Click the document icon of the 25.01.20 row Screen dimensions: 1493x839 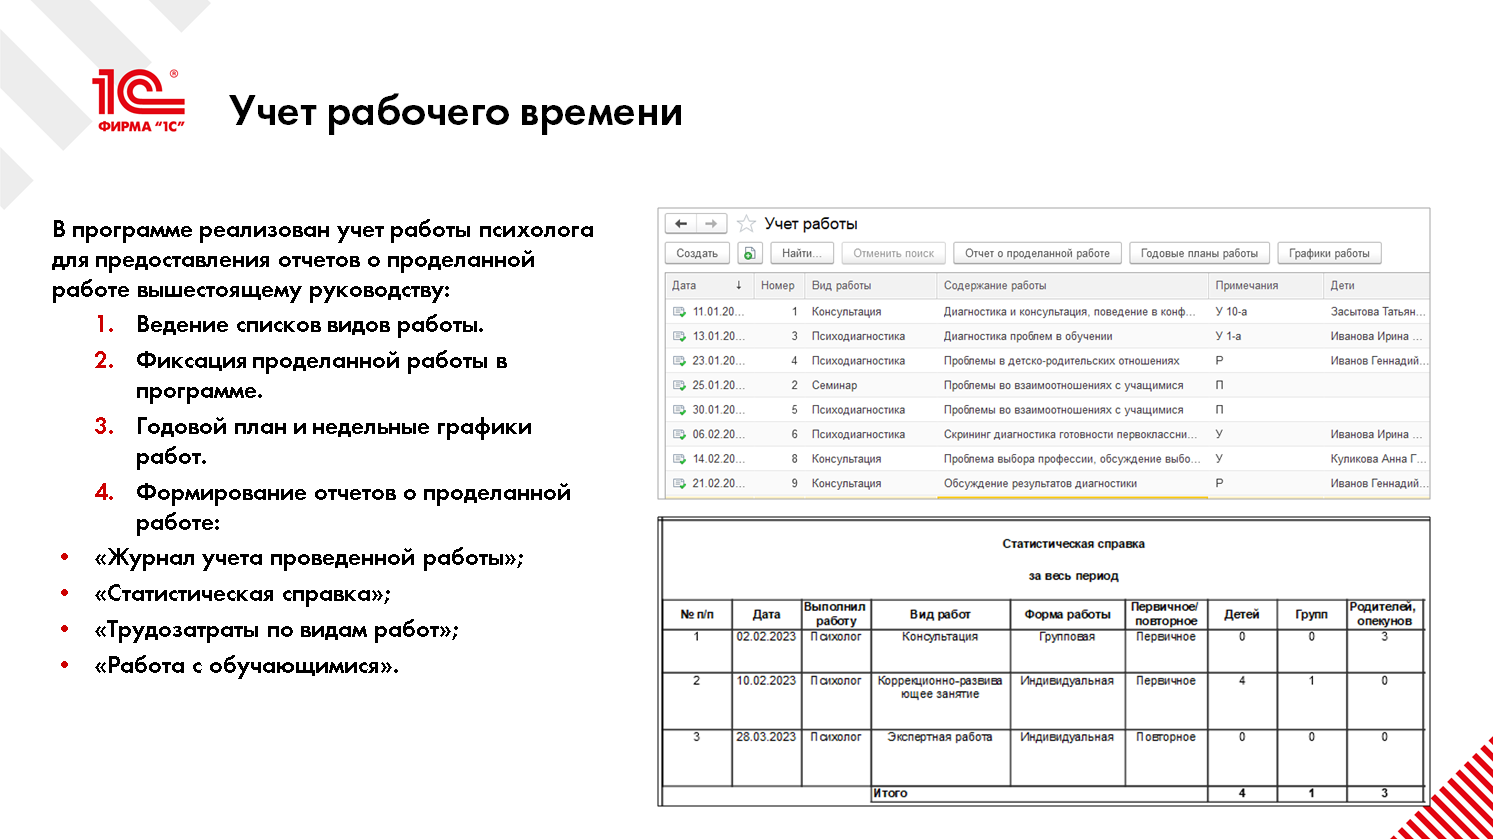pyautogui.click(x=680, y=385)
